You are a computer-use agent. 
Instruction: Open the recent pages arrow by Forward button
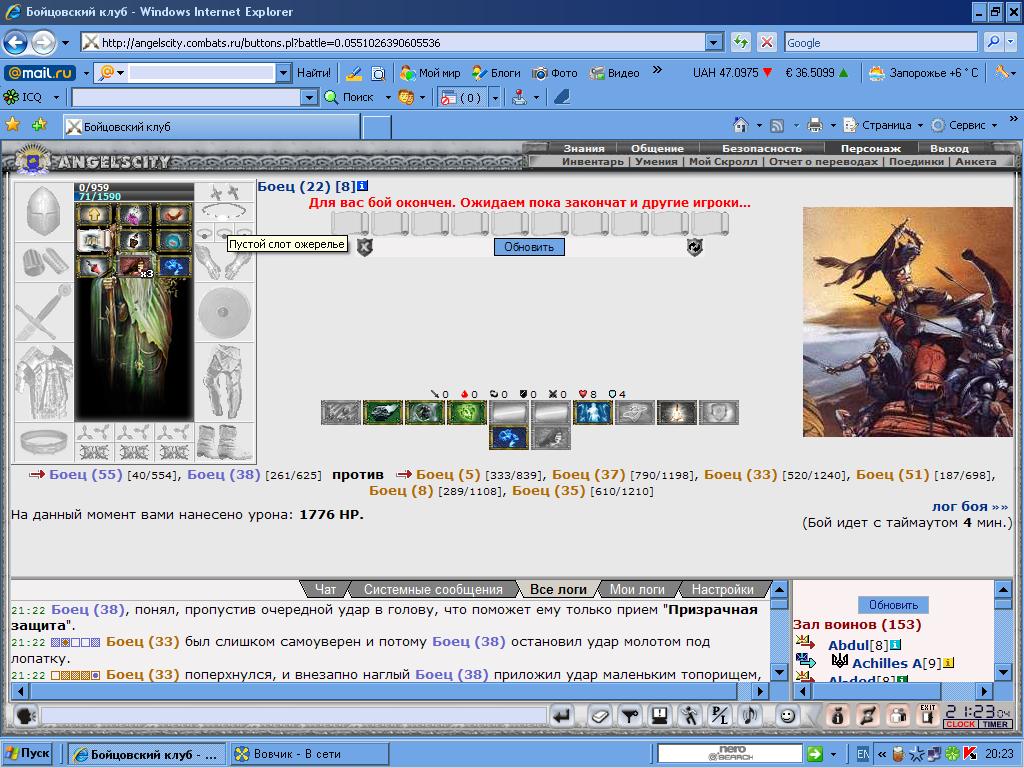point(65,43)
